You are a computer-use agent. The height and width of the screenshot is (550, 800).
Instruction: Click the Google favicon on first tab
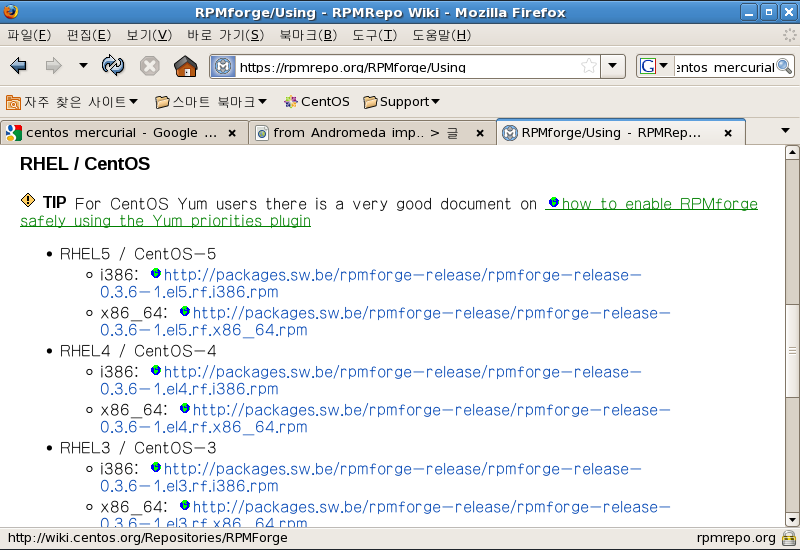pyautogui.click(x=14, y=133)
